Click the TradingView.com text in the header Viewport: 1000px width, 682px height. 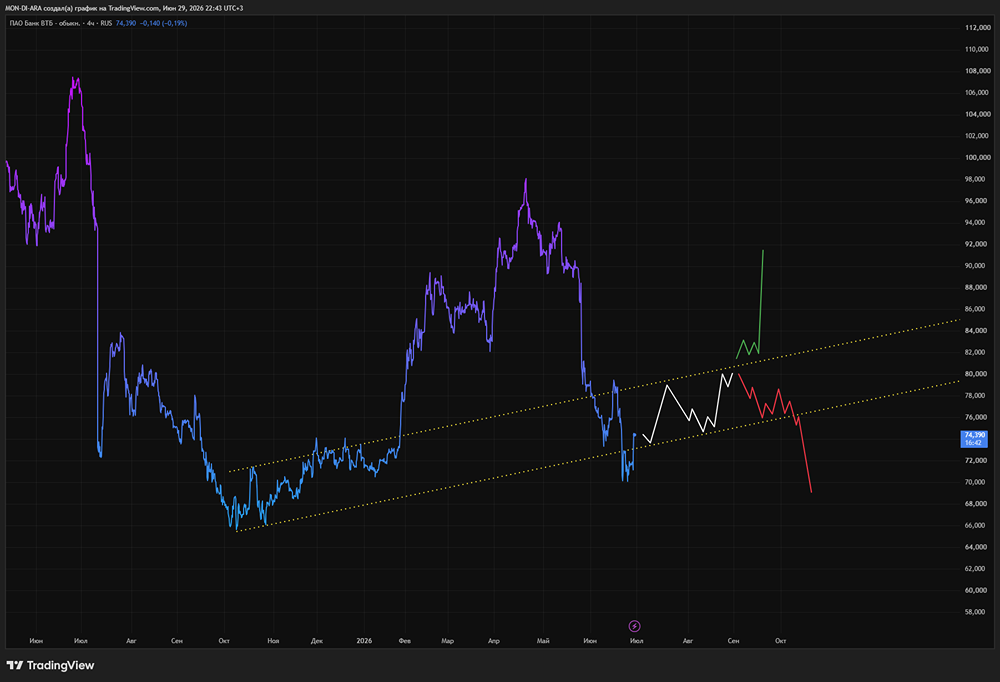point(133,8)
